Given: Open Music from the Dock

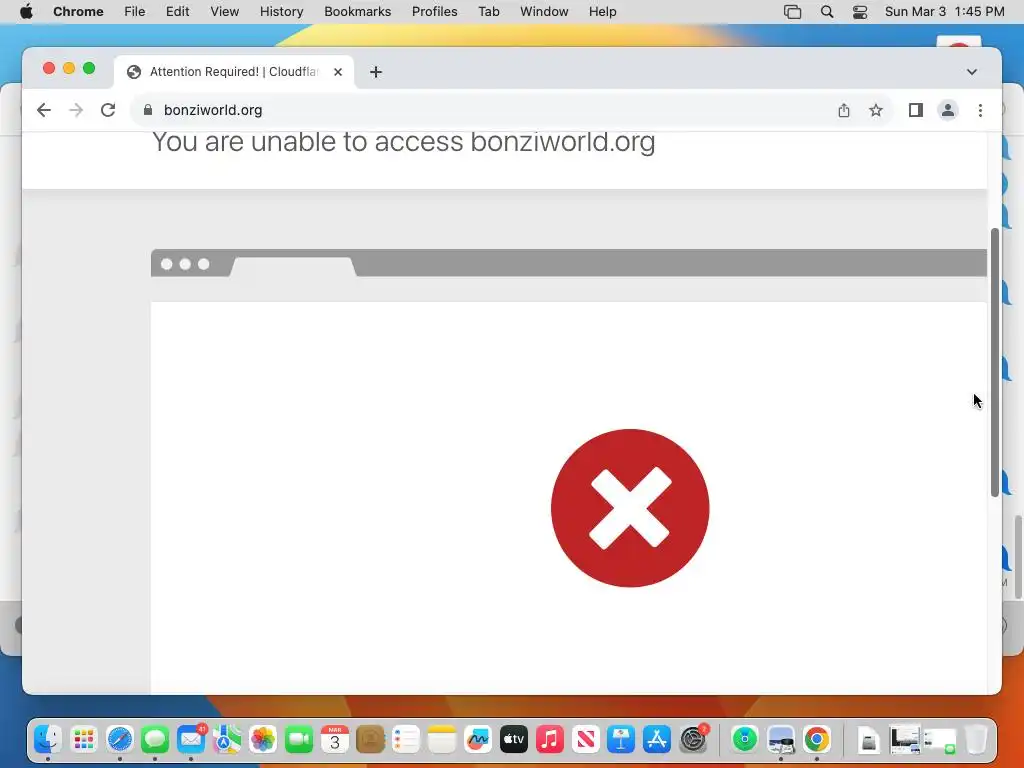Looking at the screenshot, I should coord(549,739).
